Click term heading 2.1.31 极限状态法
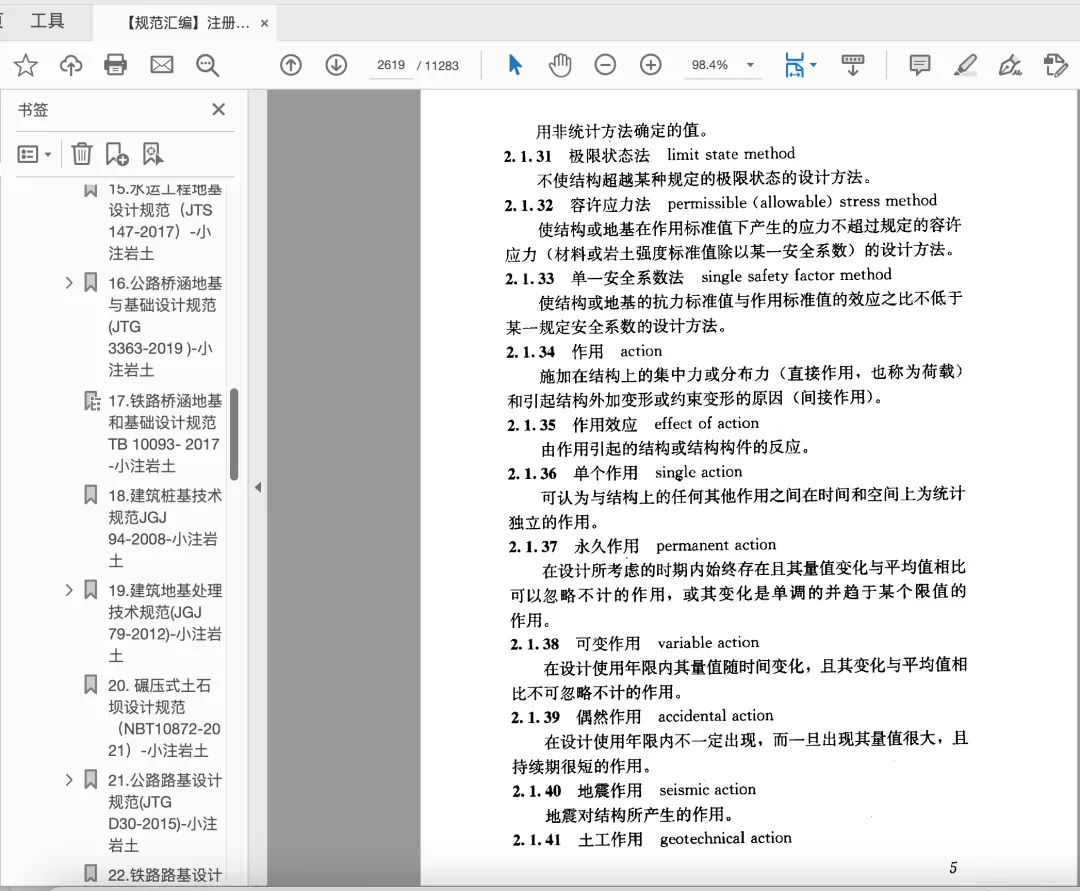 (x=649, y=155)
